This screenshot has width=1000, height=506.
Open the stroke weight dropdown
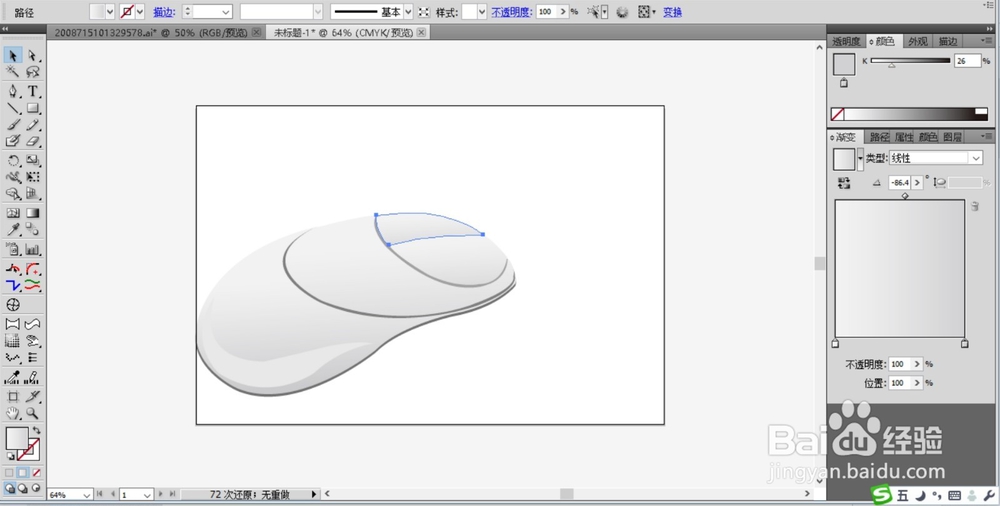tap(226, 11)
